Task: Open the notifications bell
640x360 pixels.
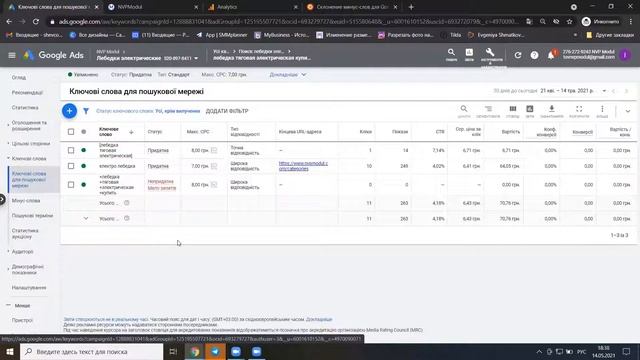Action: click(x=551, y=55)
